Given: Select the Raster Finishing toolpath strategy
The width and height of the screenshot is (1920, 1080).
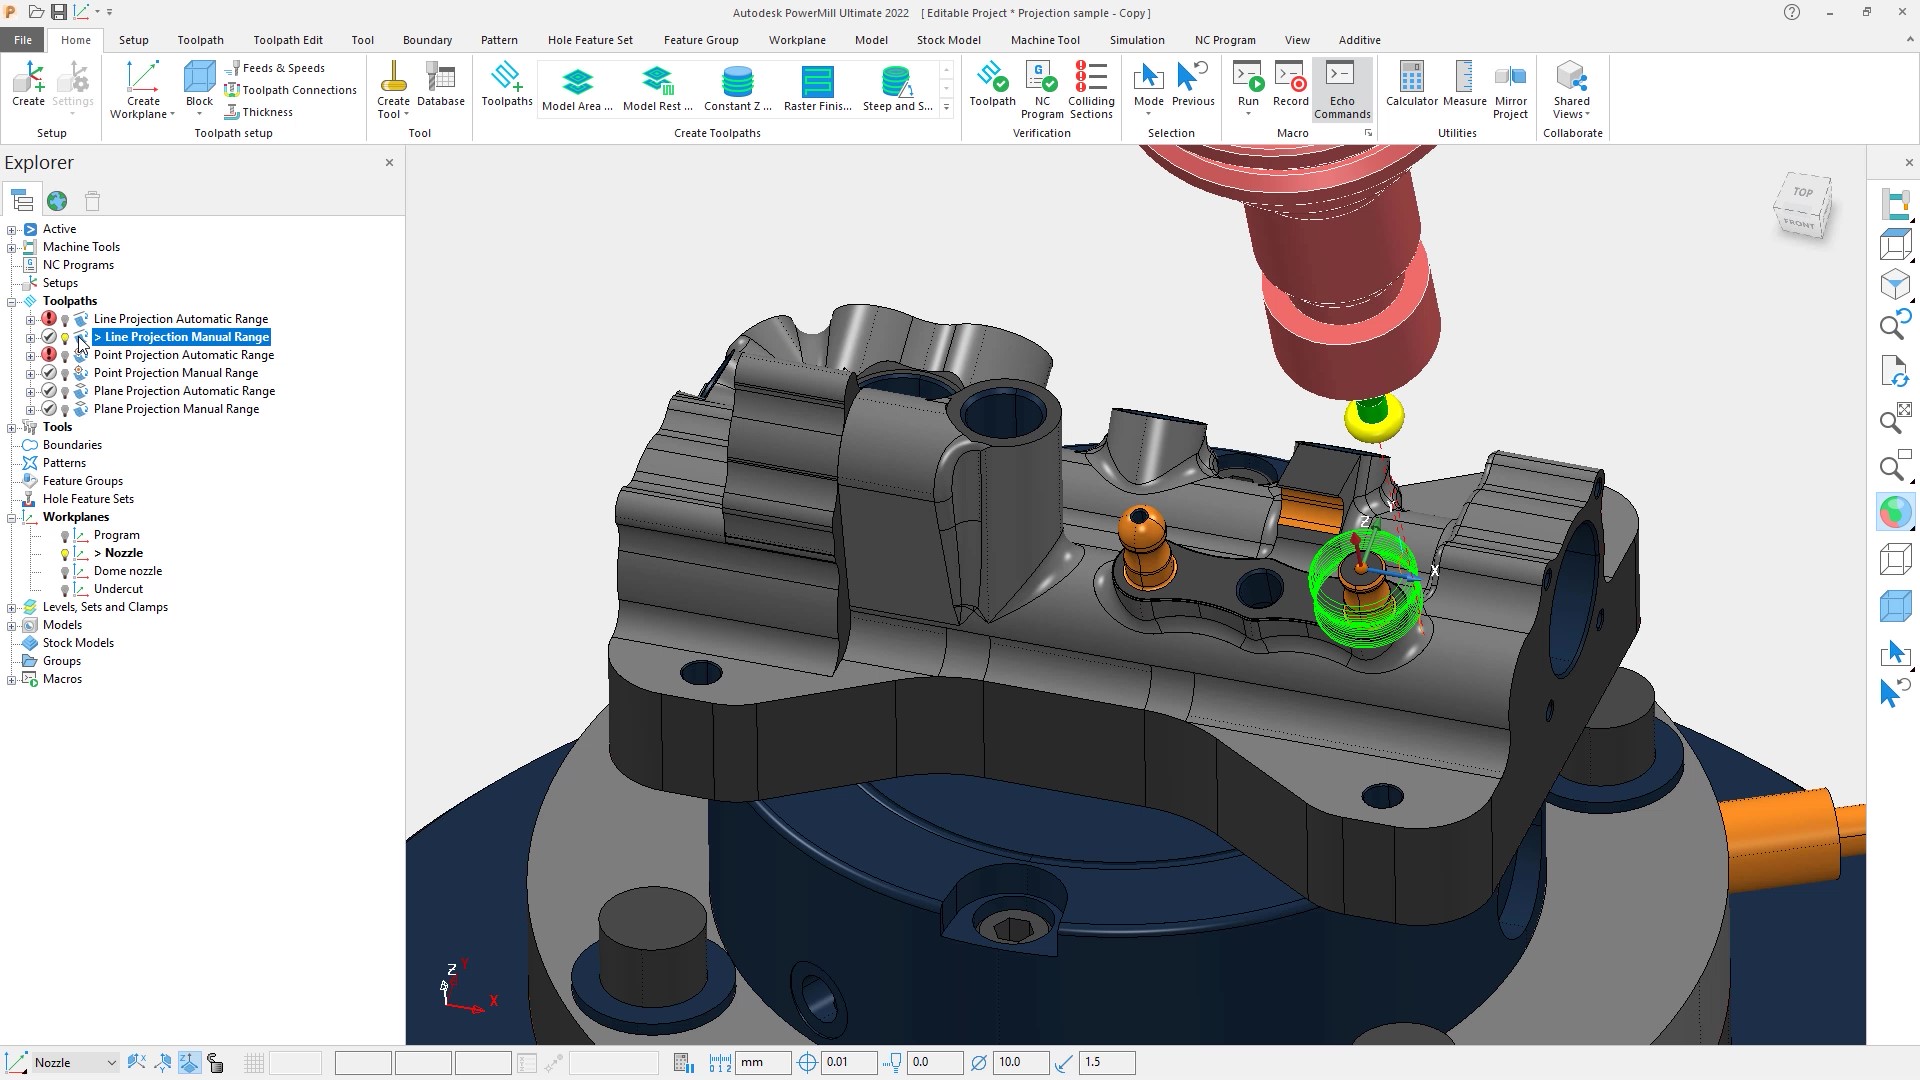Looking at the screenshot, I should coord(817,88).
